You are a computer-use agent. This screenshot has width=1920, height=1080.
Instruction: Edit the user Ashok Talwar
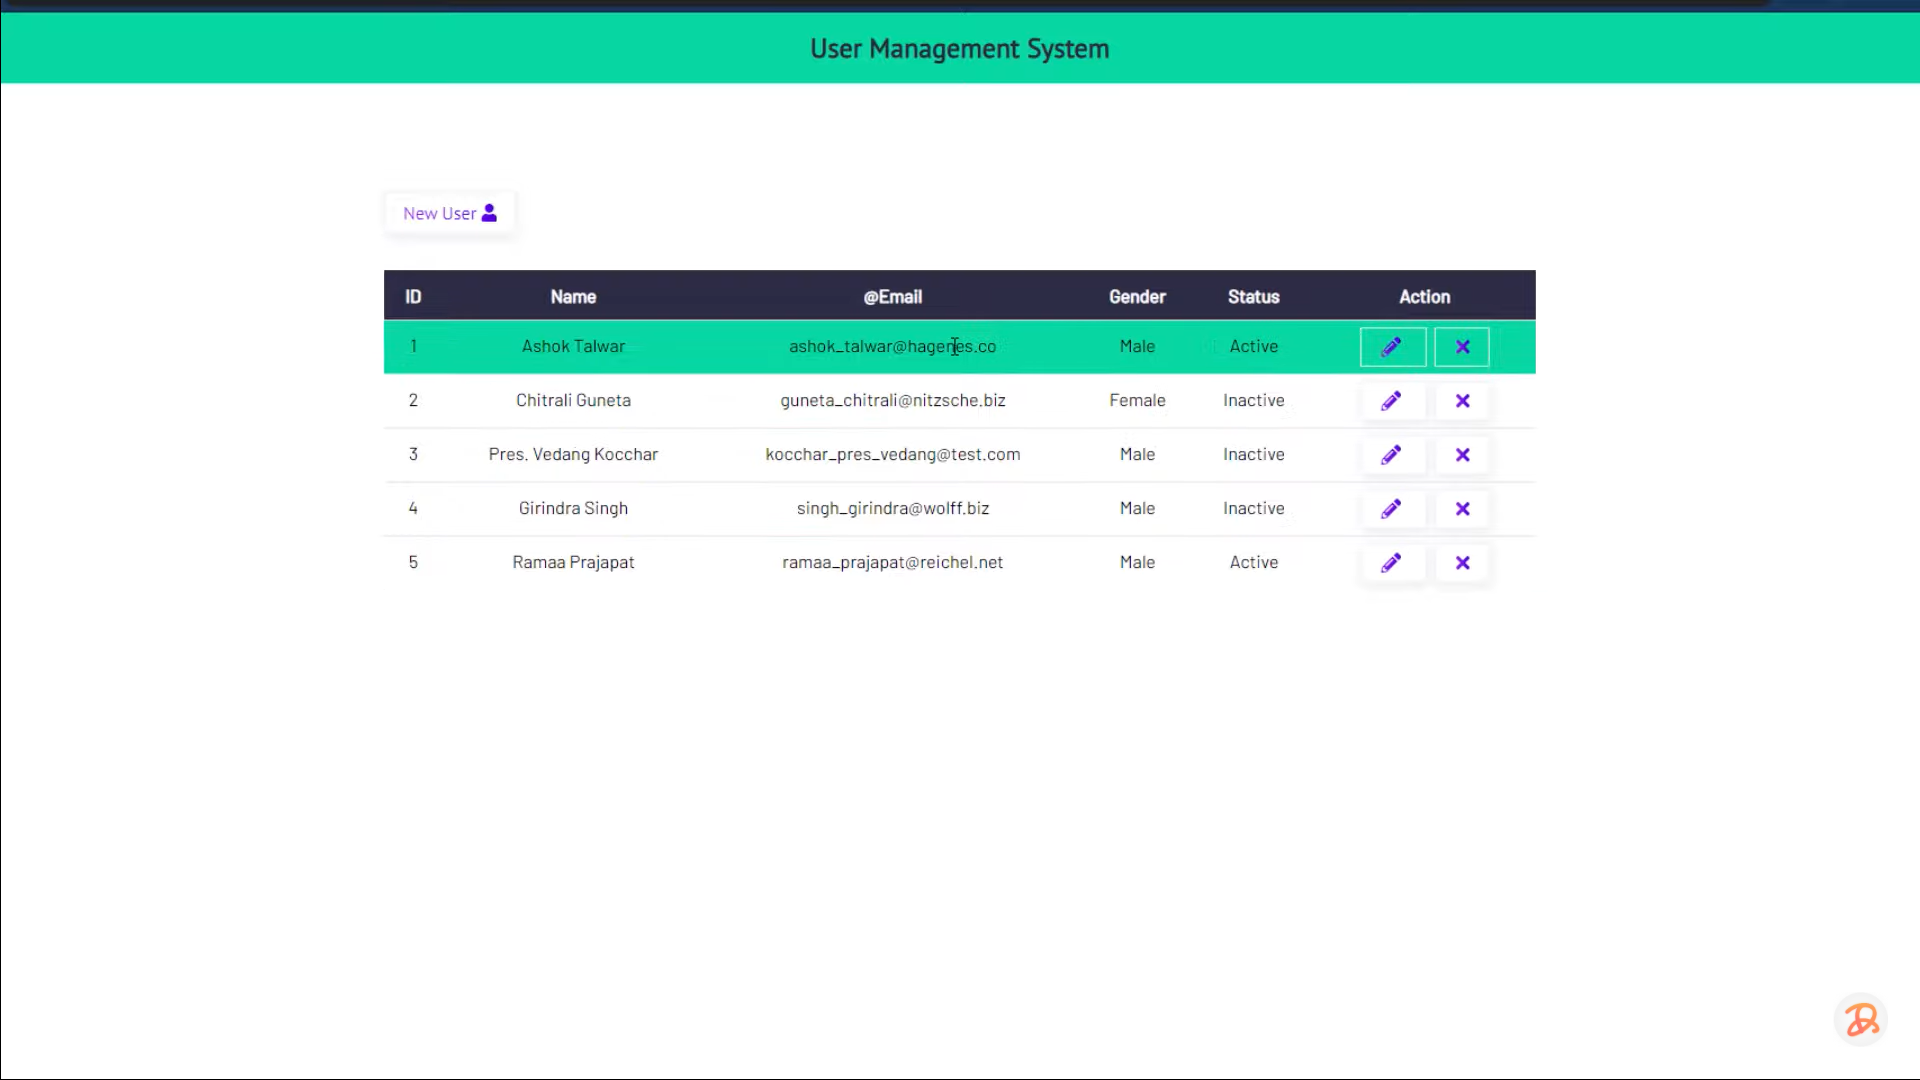tap(1392, 346)
